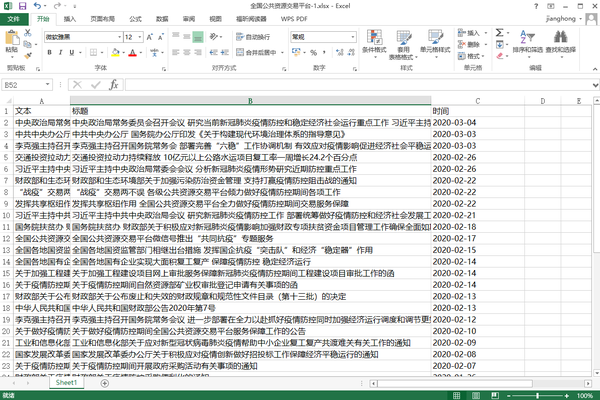
Task: Switch to Page Break Preview view in status bar
Action: click(x=495, y=395)
